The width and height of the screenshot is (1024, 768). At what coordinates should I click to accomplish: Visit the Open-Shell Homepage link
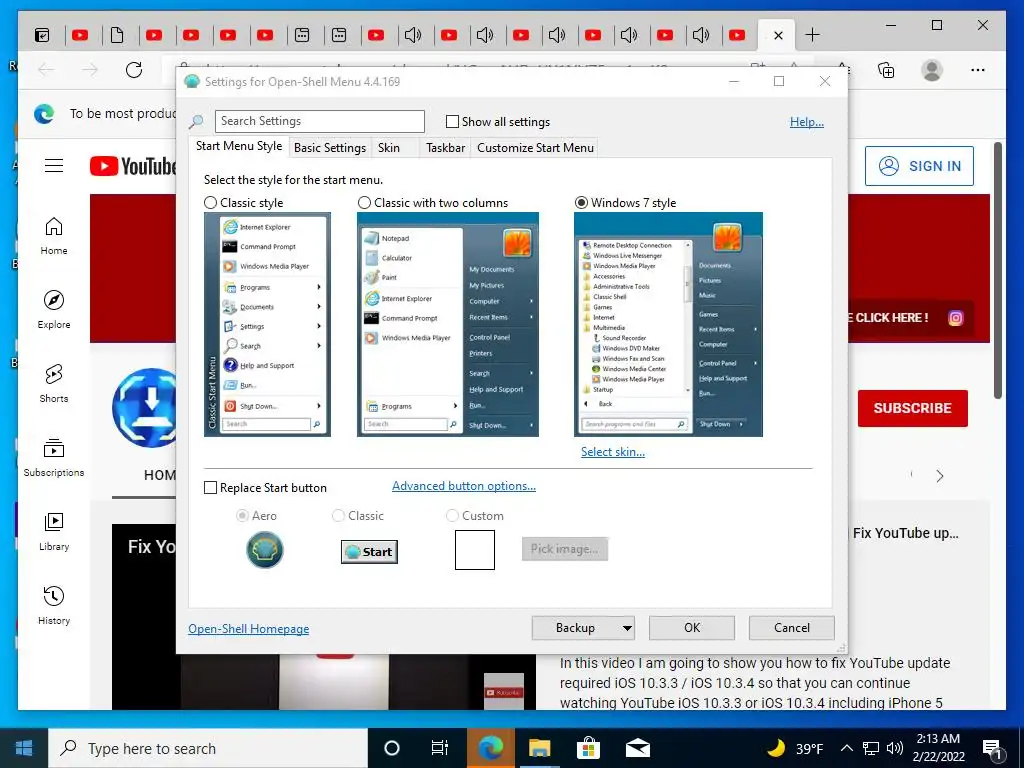248,629
